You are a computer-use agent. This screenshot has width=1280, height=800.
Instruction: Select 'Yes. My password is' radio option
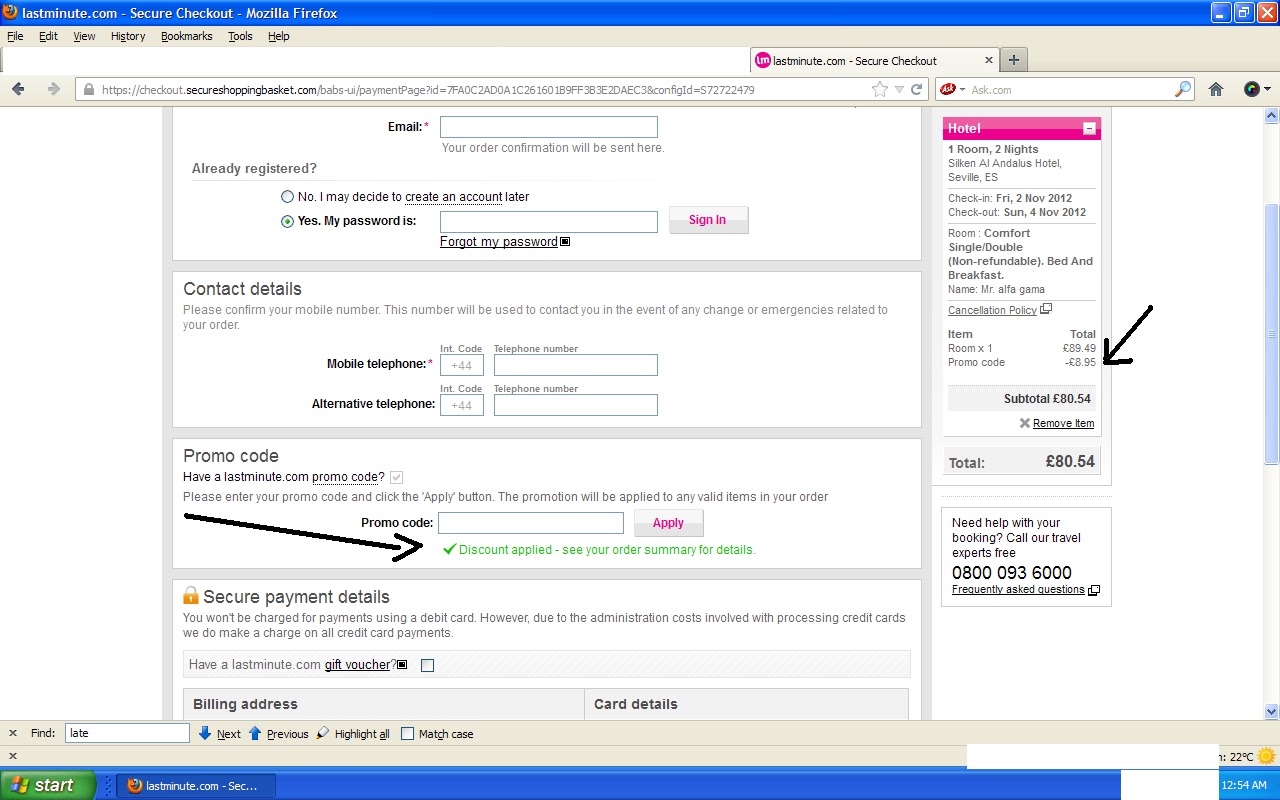tap(288, 221)
